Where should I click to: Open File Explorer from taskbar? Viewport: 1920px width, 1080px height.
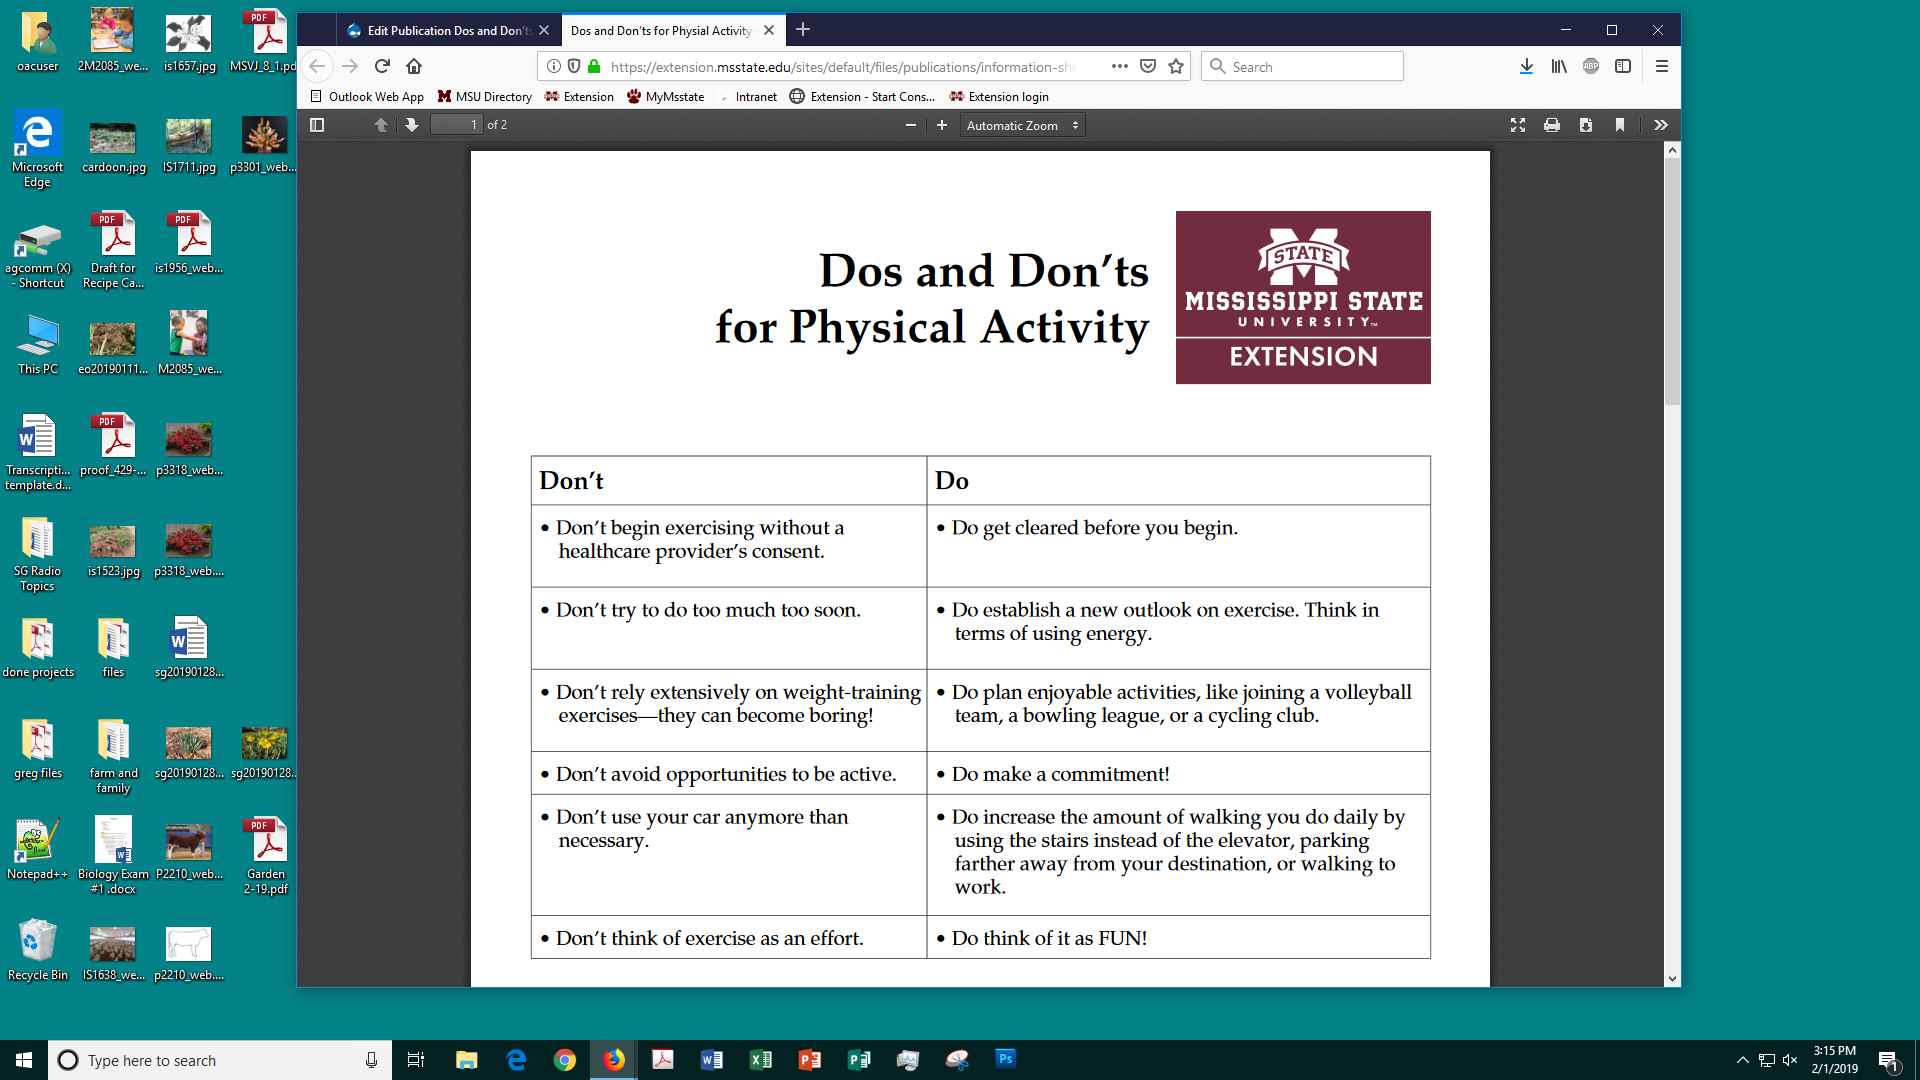(467, 1060)
